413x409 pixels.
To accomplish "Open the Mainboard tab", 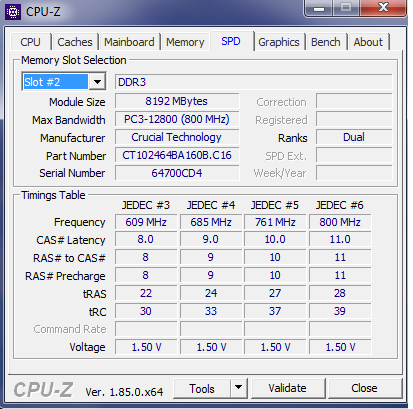I will (129, 42).
